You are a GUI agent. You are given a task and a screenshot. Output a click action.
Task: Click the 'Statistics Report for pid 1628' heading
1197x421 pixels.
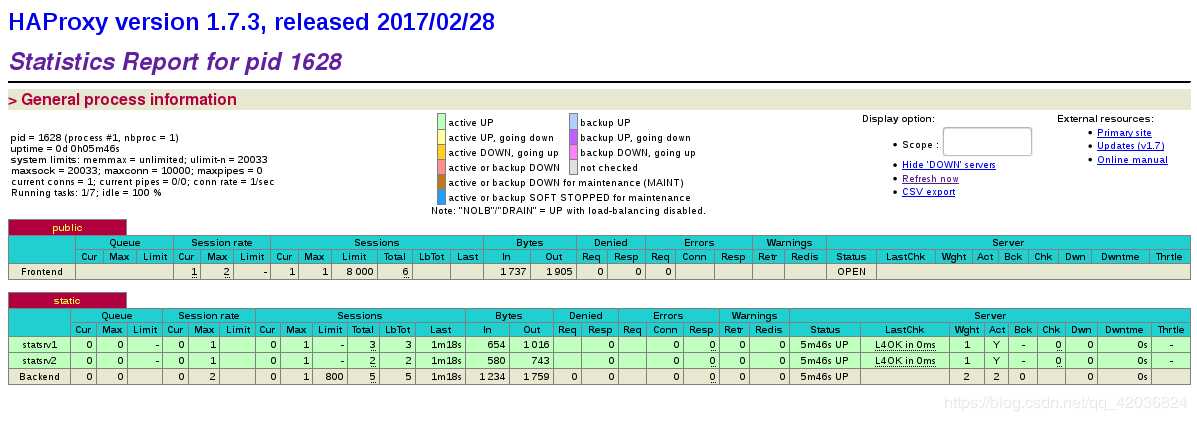tap(176, 61)
